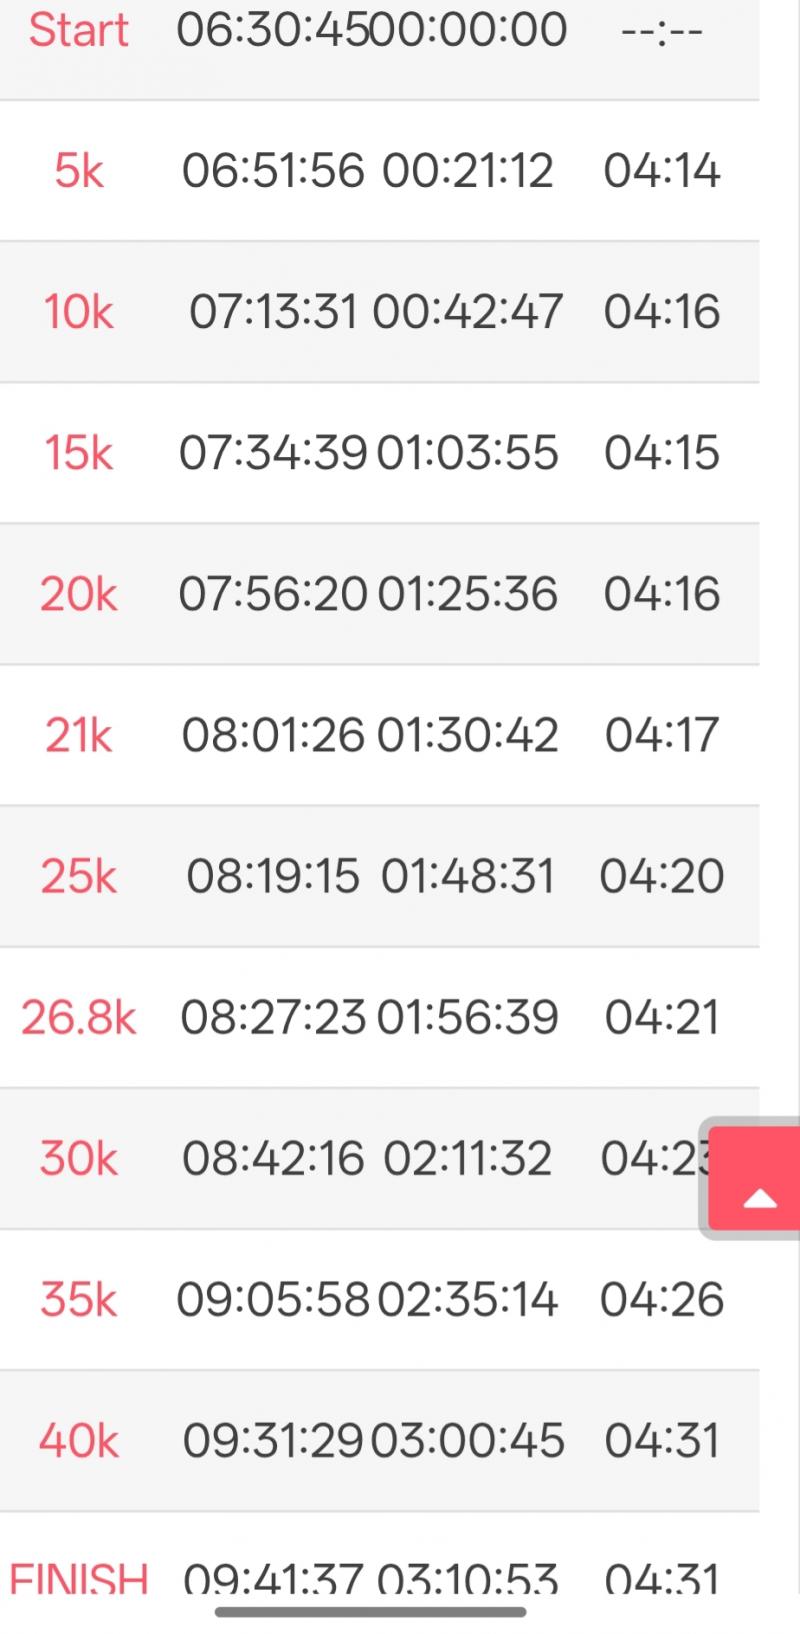Viewport: 800px width, 1634px height.
Task: Tap the FINISH row label
Action: (x=78, y=1578)
